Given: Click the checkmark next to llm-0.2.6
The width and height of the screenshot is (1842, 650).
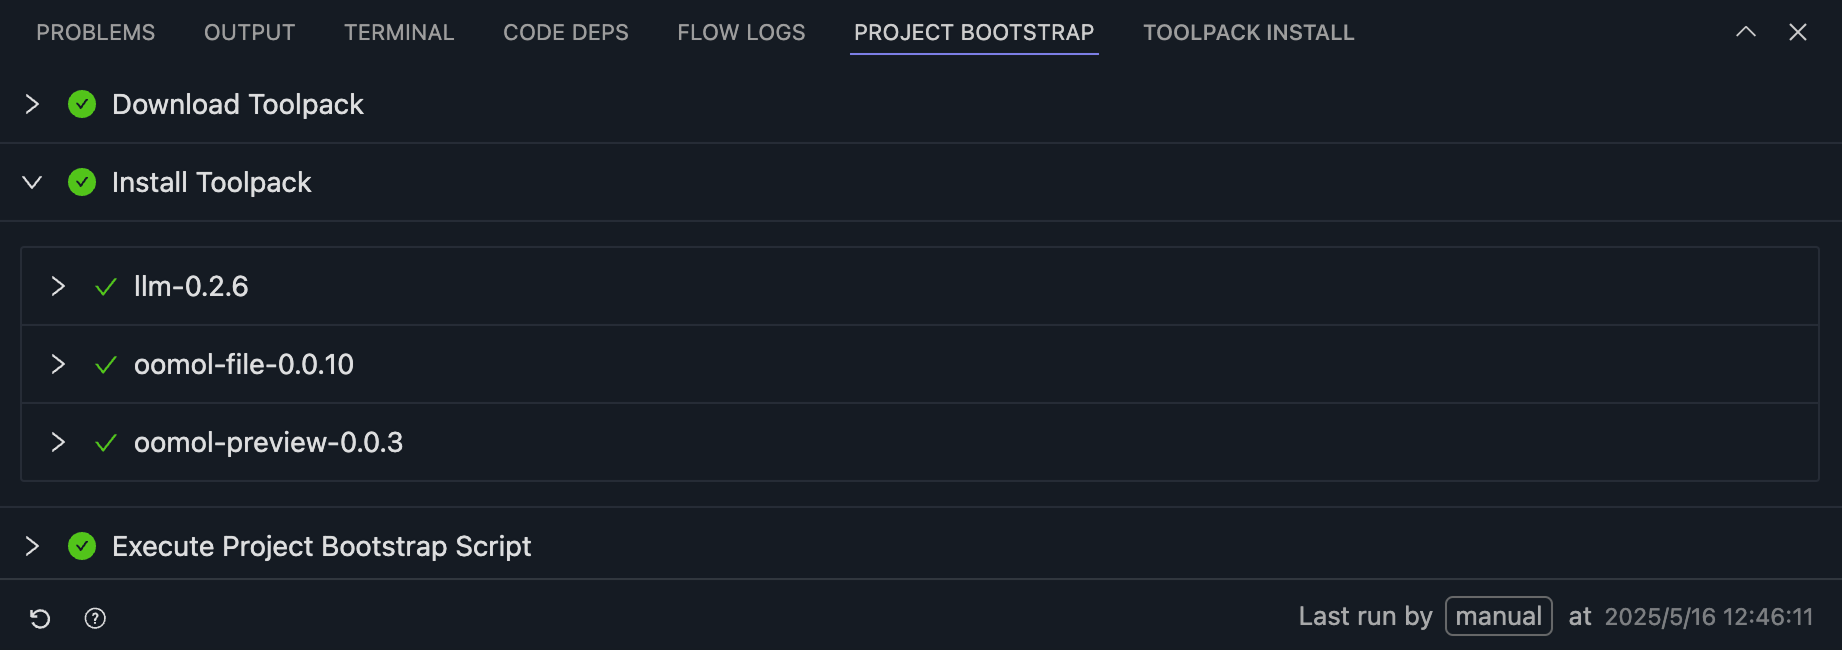Looking at the screenshot, I should pyautogui.click(x=106, y=287).
